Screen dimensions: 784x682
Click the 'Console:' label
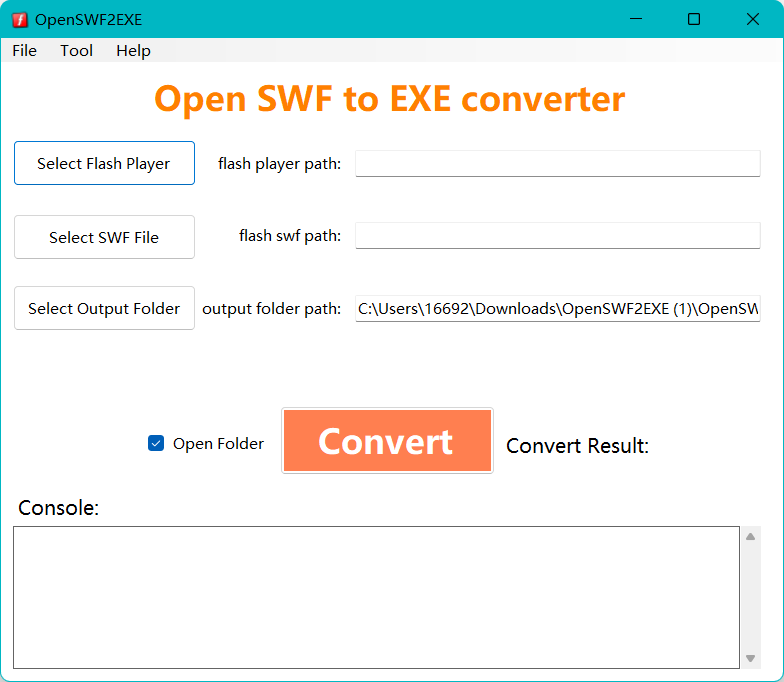coord(58,508)
